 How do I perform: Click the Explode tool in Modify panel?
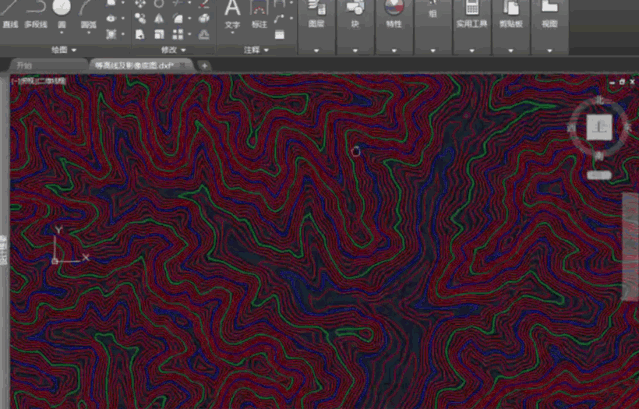point(204,18)
